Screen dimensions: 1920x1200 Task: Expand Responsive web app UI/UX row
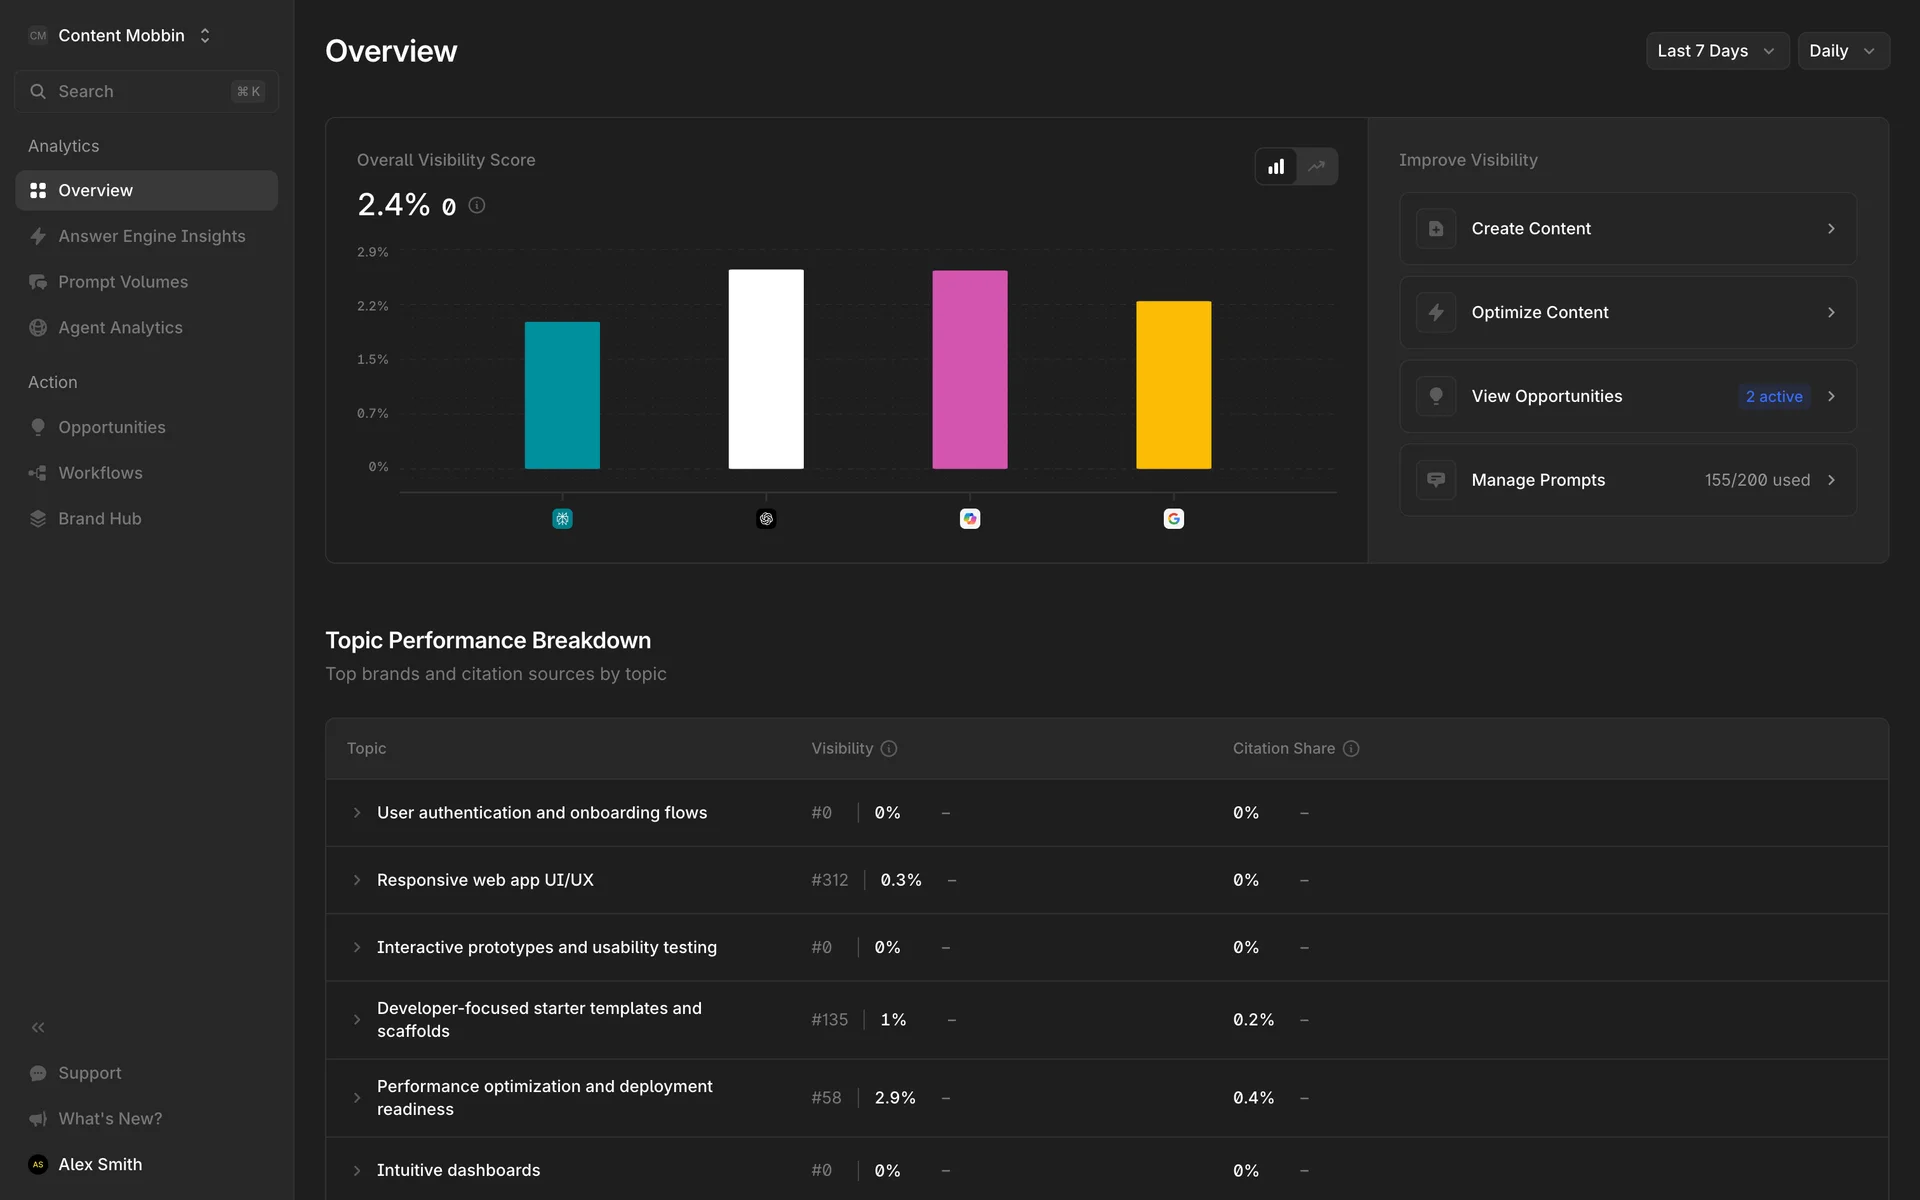click(357, 880)
